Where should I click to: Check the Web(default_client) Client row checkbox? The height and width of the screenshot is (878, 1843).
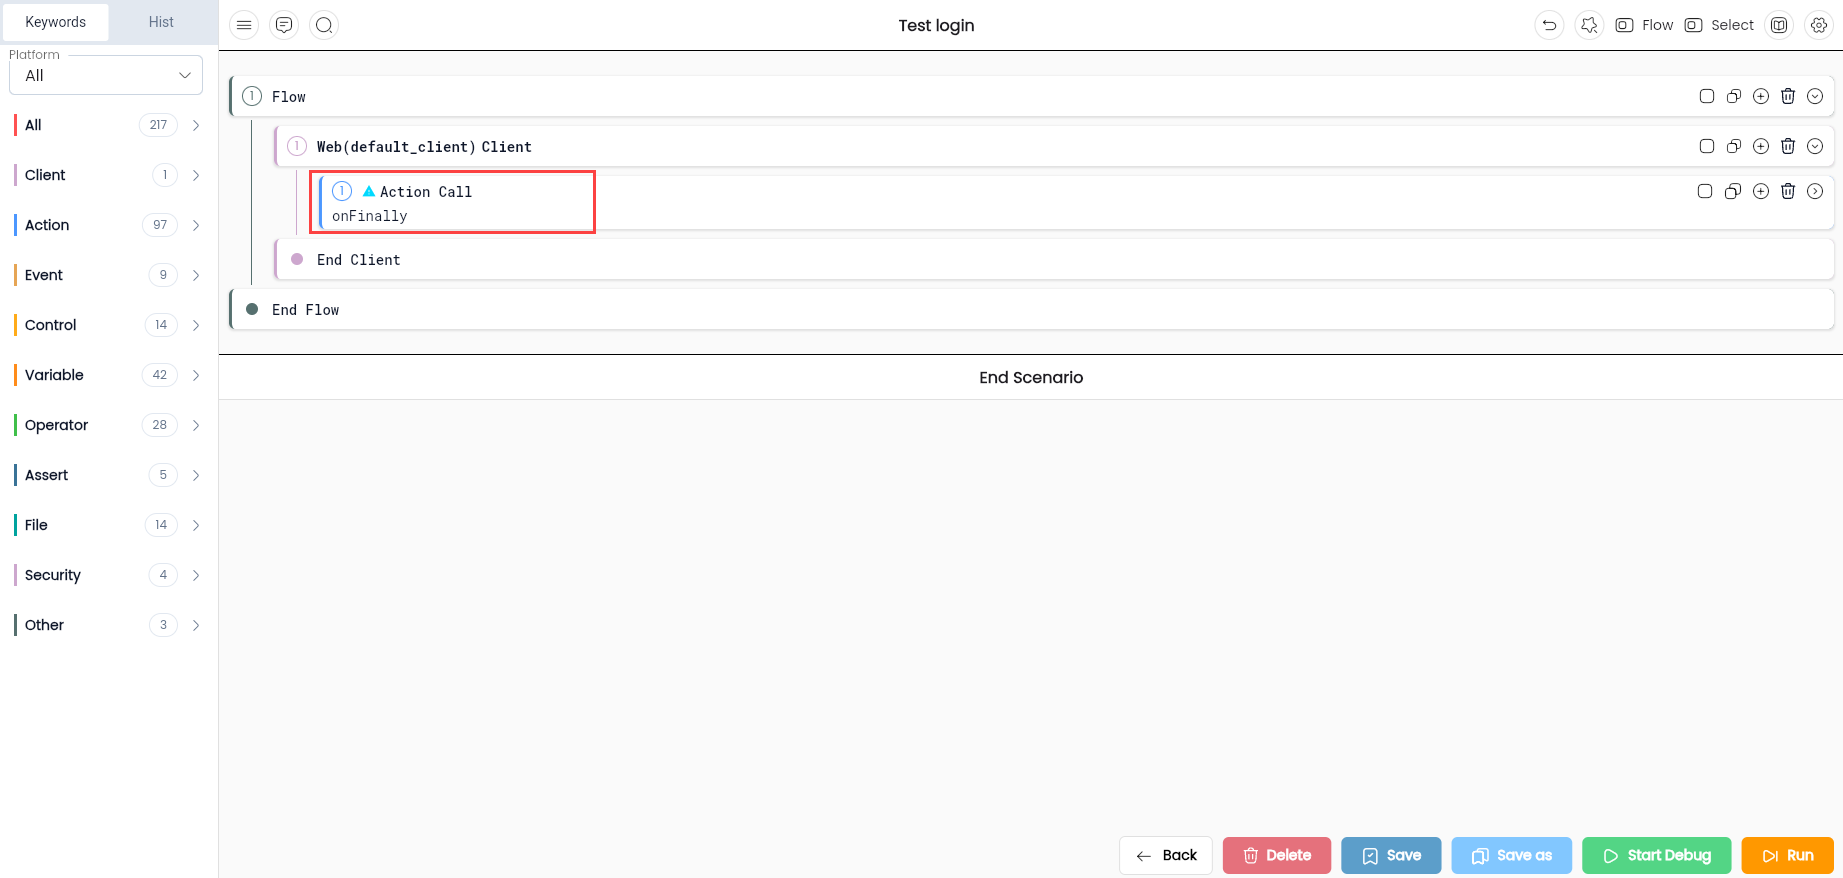[1707, 146]
